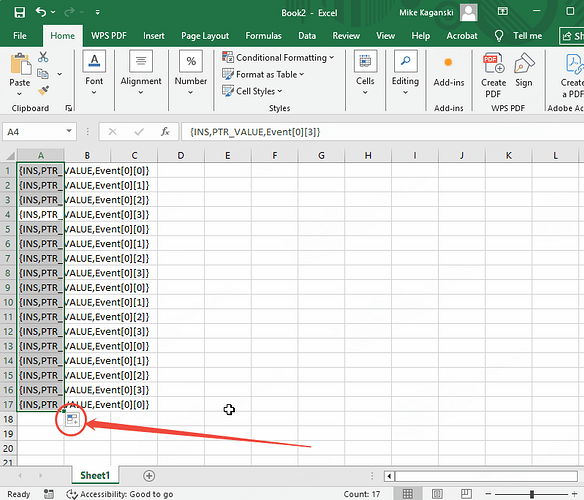Open the Auto Fill Options button
This screenshot has width=584, height=500.
pos(72,420)
